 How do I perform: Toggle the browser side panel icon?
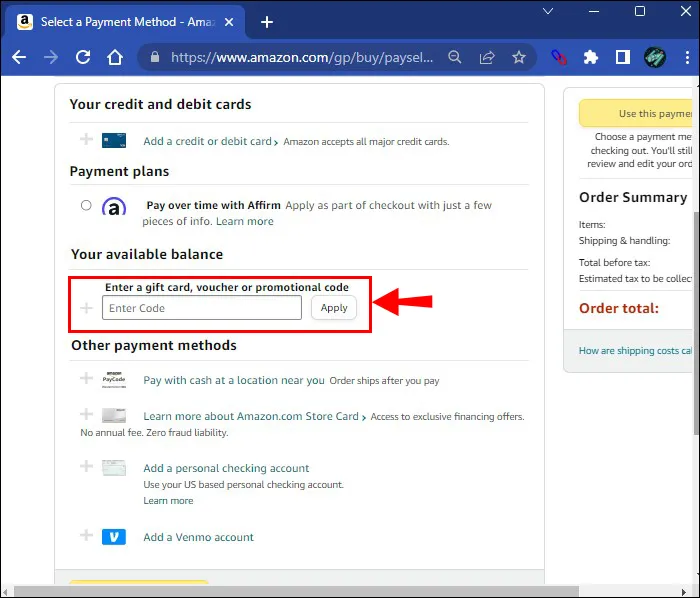(623, 57)
